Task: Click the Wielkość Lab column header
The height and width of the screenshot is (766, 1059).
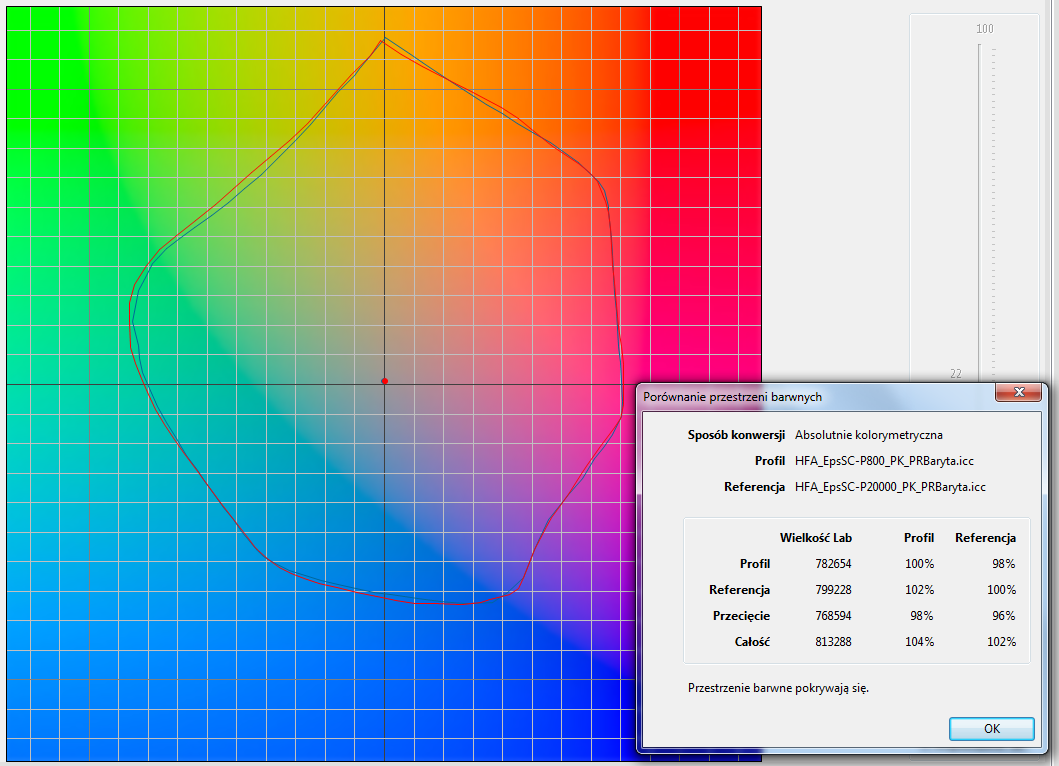Action: tap(816, 538)
